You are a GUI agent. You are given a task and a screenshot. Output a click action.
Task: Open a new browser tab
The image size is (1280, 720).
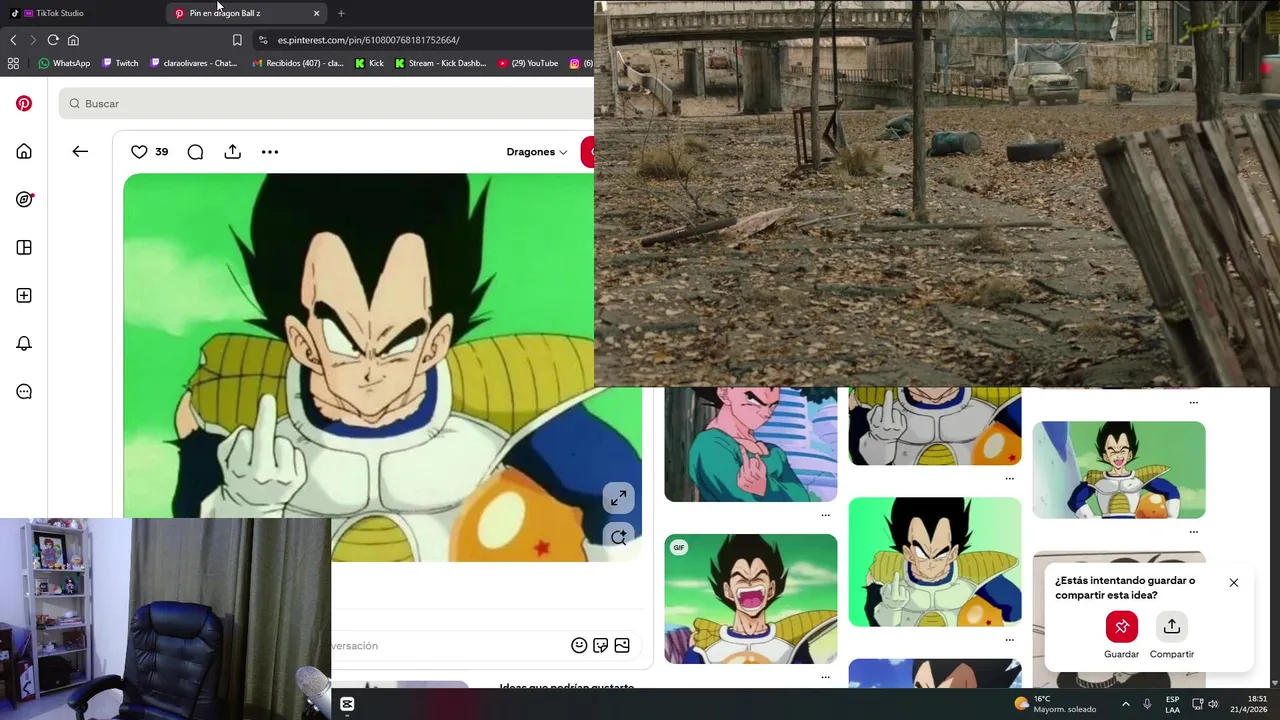tap(341, 13)
